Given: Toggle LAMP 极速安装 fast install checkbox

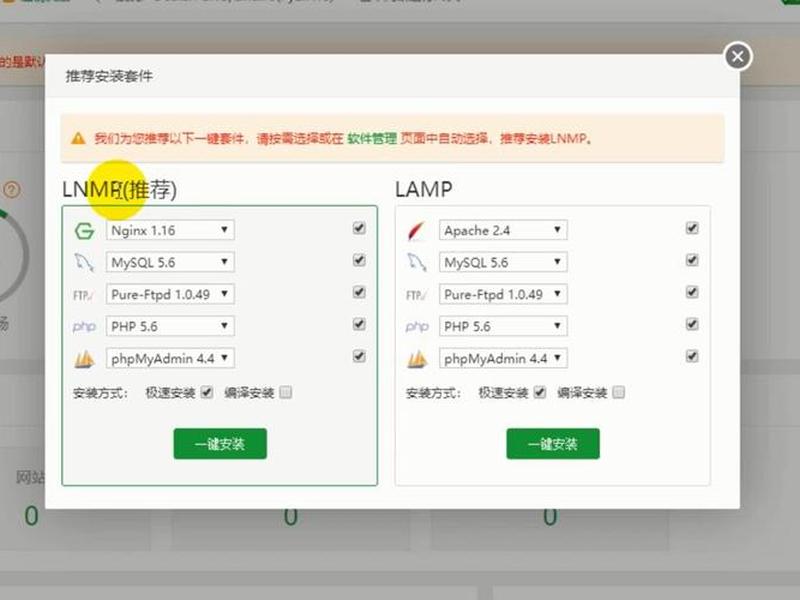Looking at the screenshot, I should click(x=539, y=392).
